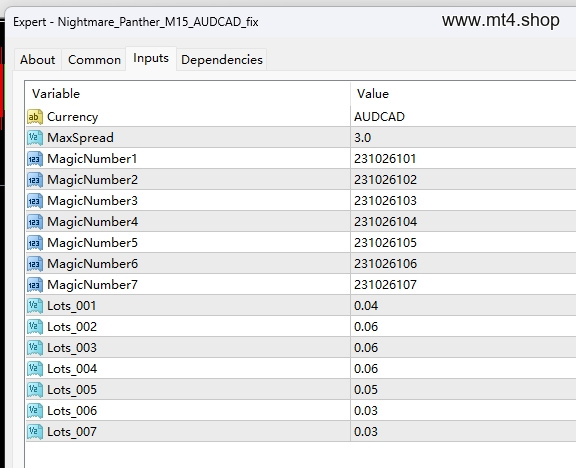Select the Lots_005 variable name

(x=72, y=389)
